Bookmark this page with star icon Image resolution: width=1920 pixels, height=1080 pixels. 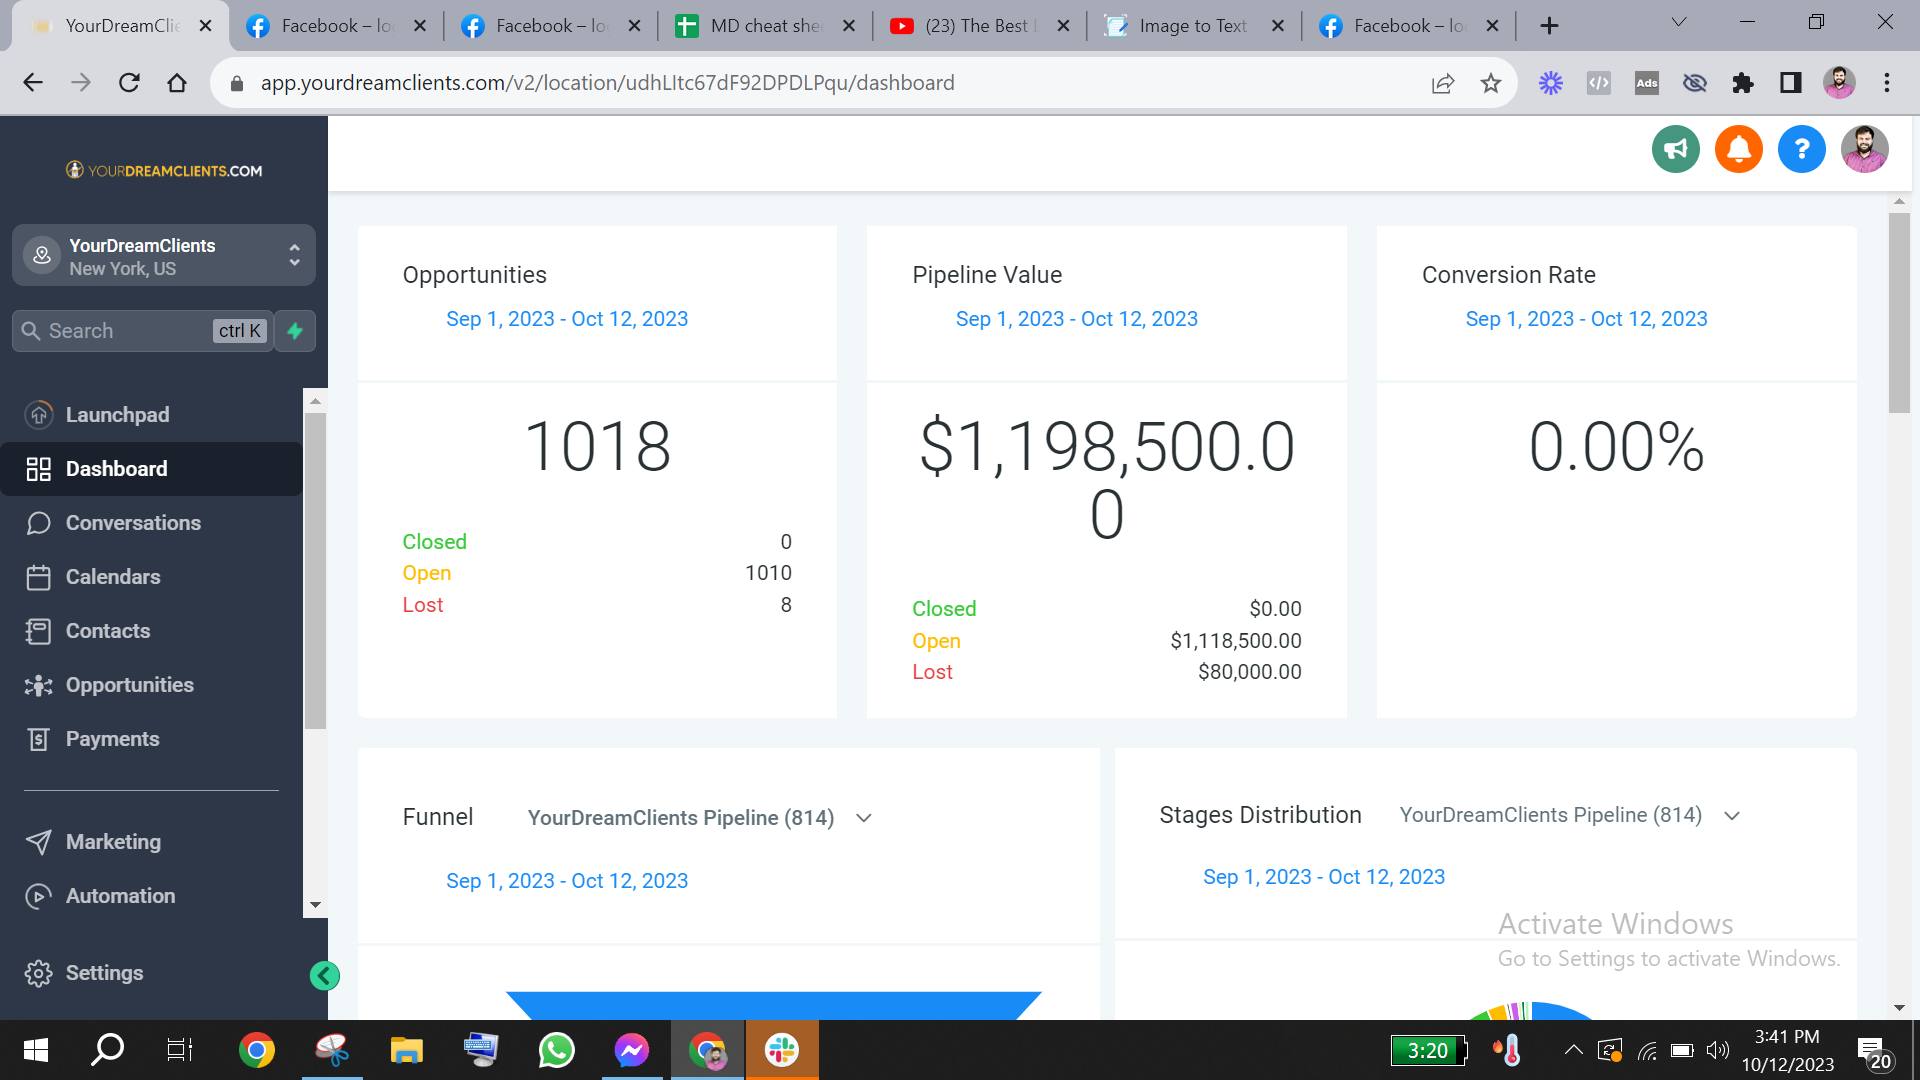1490,83
